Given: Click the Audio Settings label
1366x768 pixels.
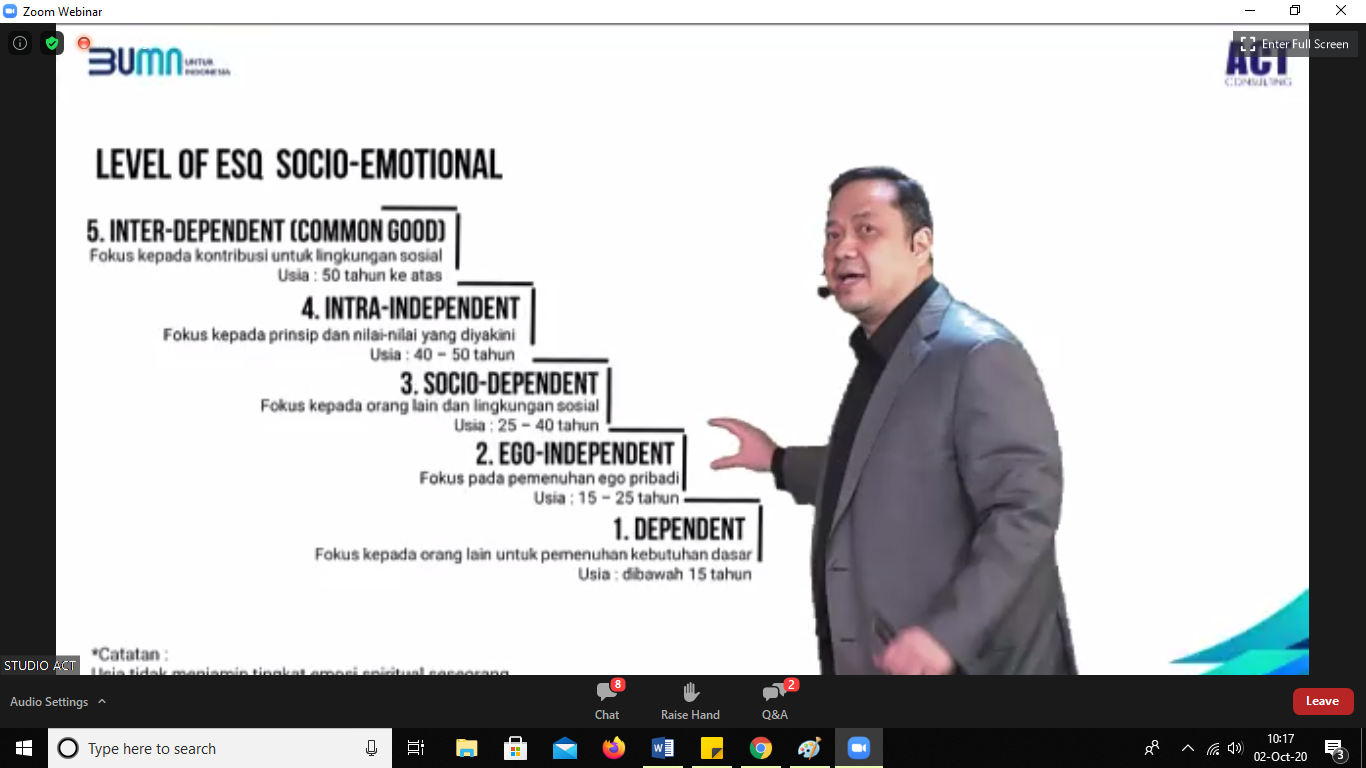Looking at the screenshot, I should 49,702.
